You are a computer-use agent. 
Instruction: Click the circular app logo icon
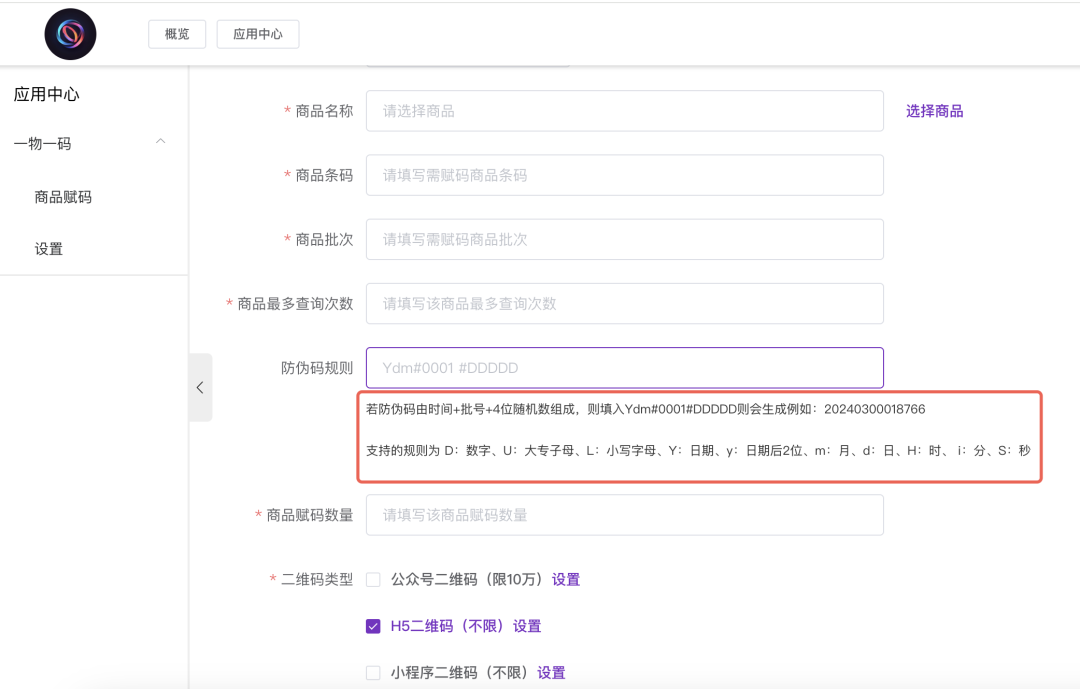(70, 34)
